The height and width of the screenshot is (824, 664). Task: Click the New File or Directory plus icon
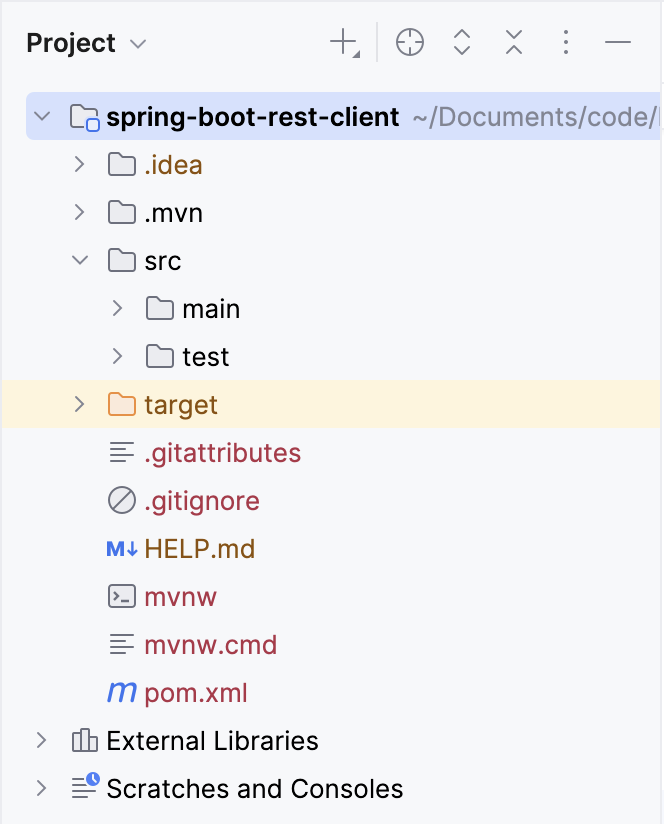[x=343, y=42]
